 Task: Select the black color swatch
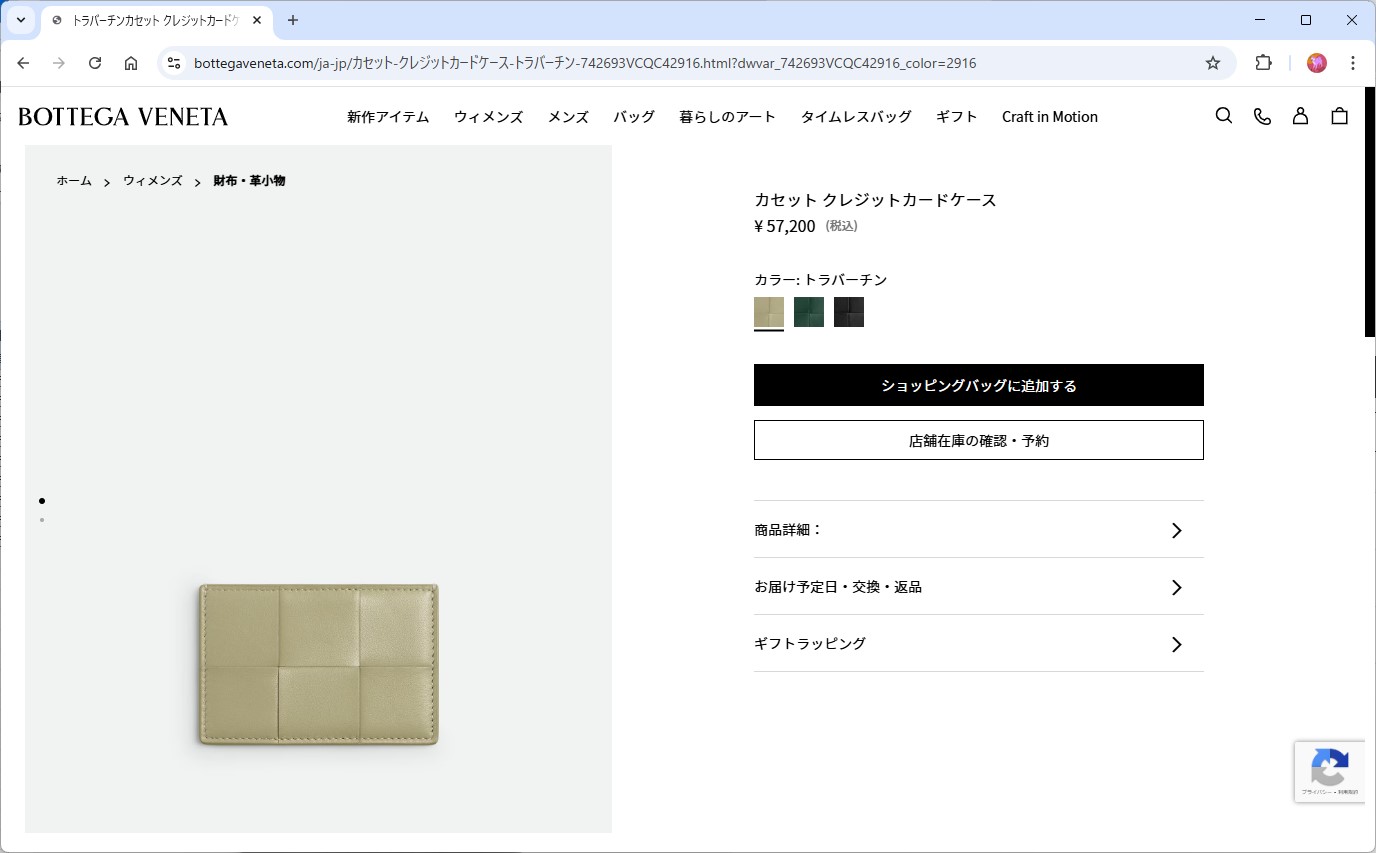click(x=849, y=312)
